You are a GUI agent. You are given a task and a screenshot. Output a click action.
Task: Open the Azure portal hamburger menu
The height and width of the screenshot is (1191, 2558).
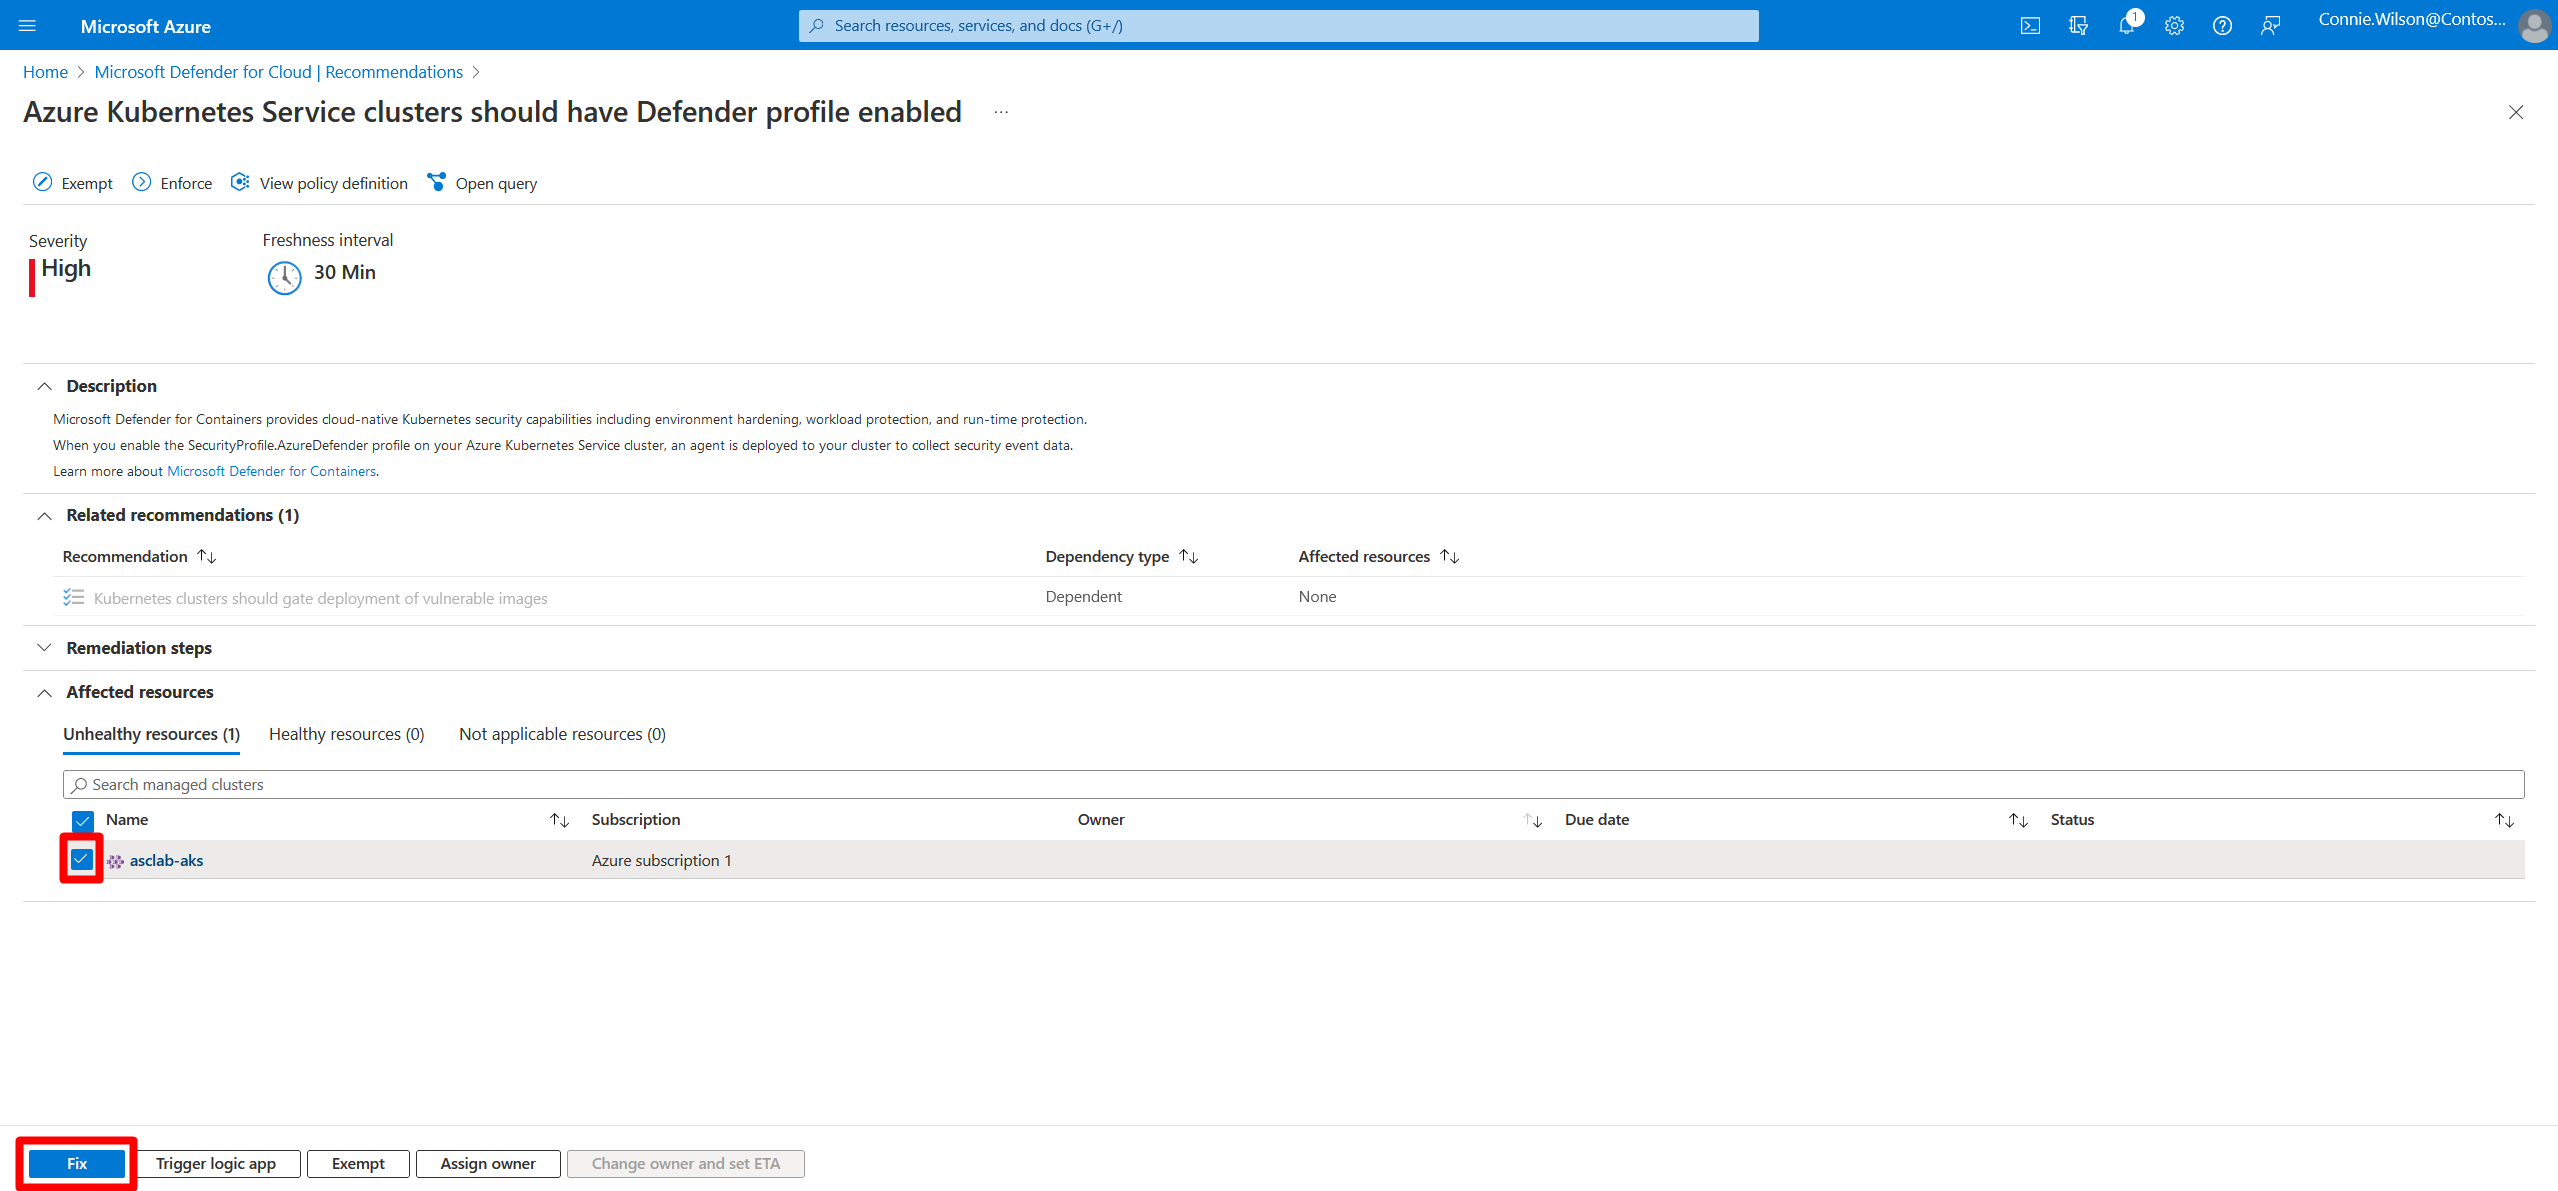coord(27,26)
